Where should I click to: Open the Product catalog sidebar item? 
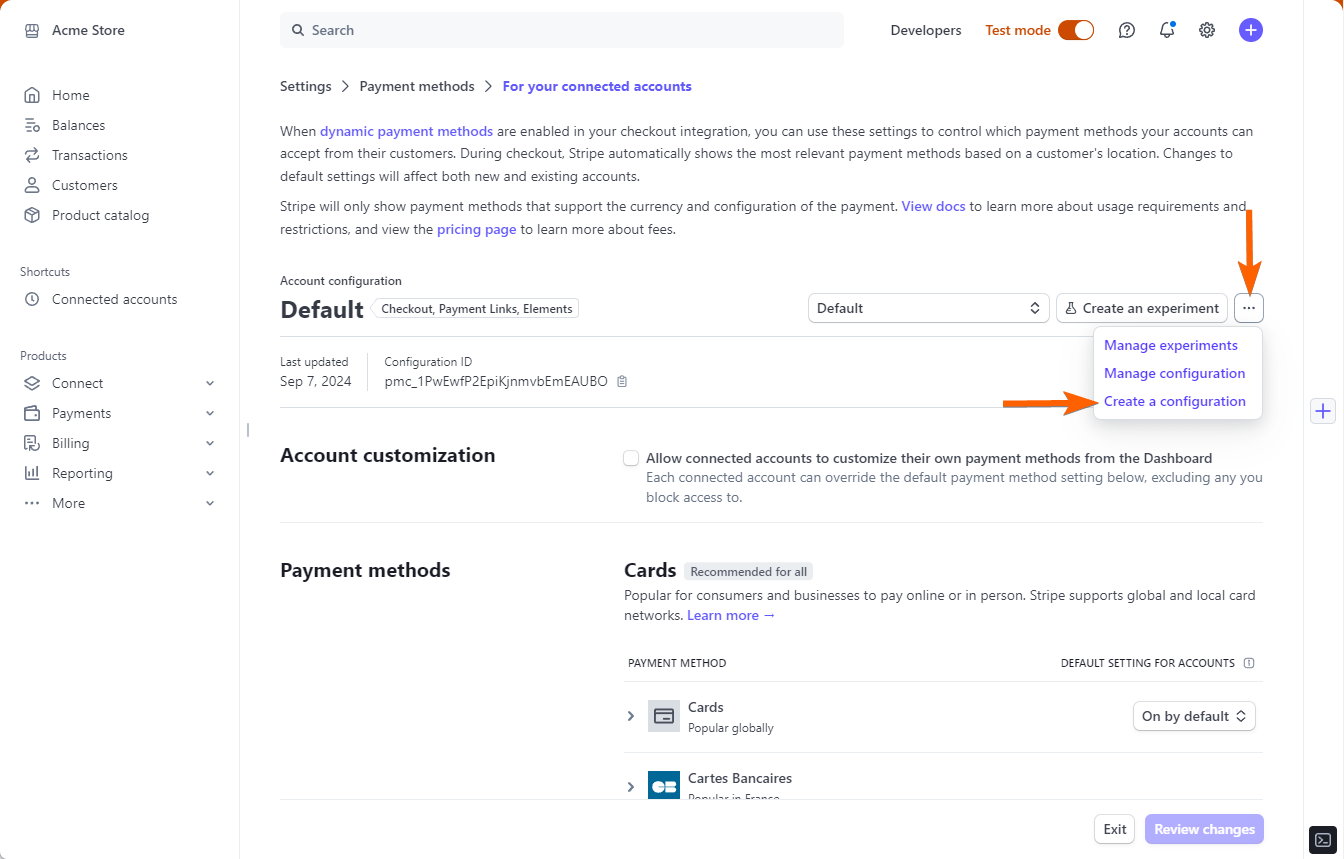pos(100,215)
